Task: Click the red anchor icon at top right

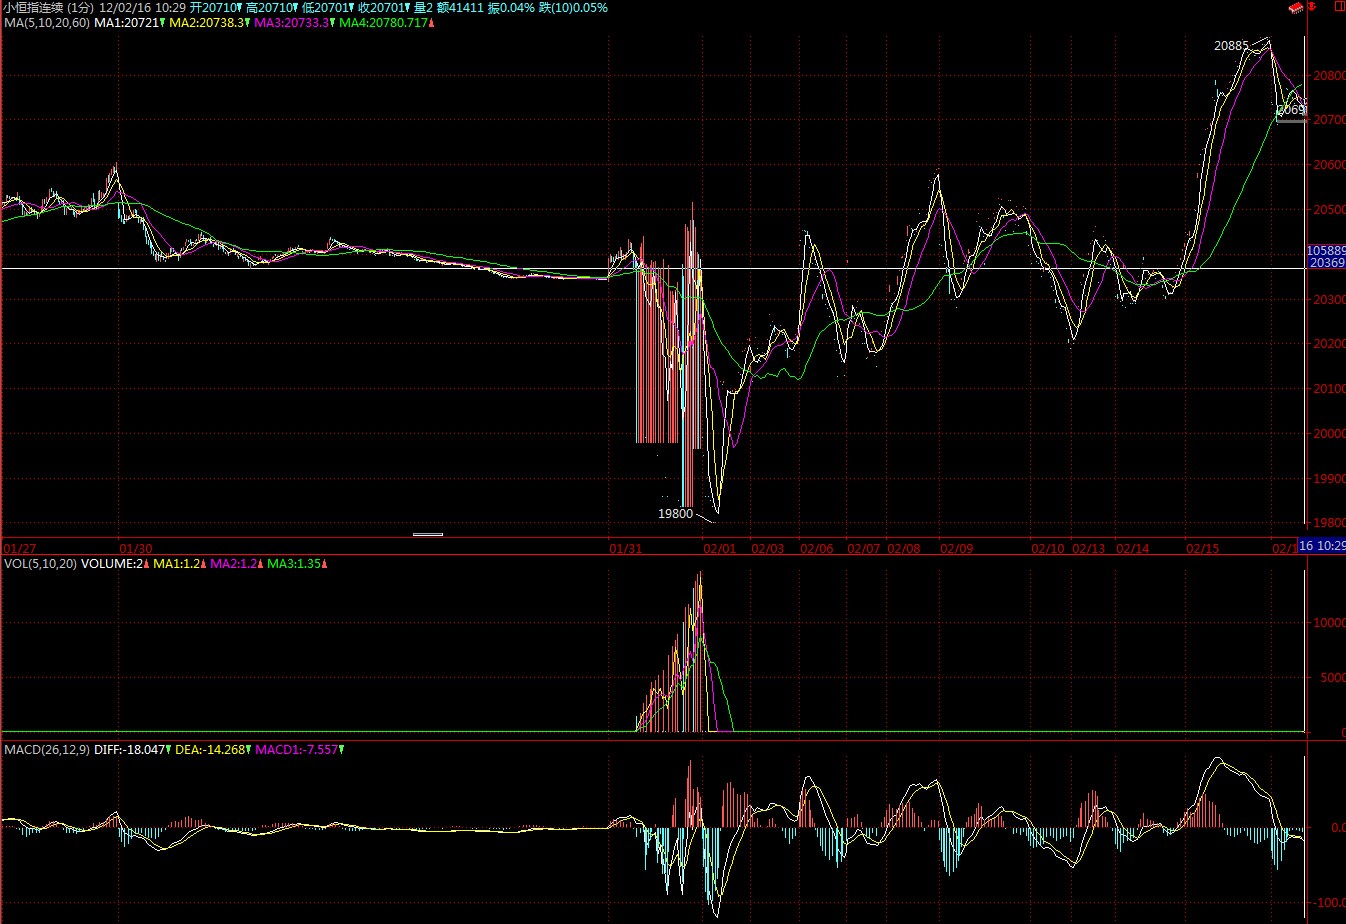Action: tap(1311, 6)
